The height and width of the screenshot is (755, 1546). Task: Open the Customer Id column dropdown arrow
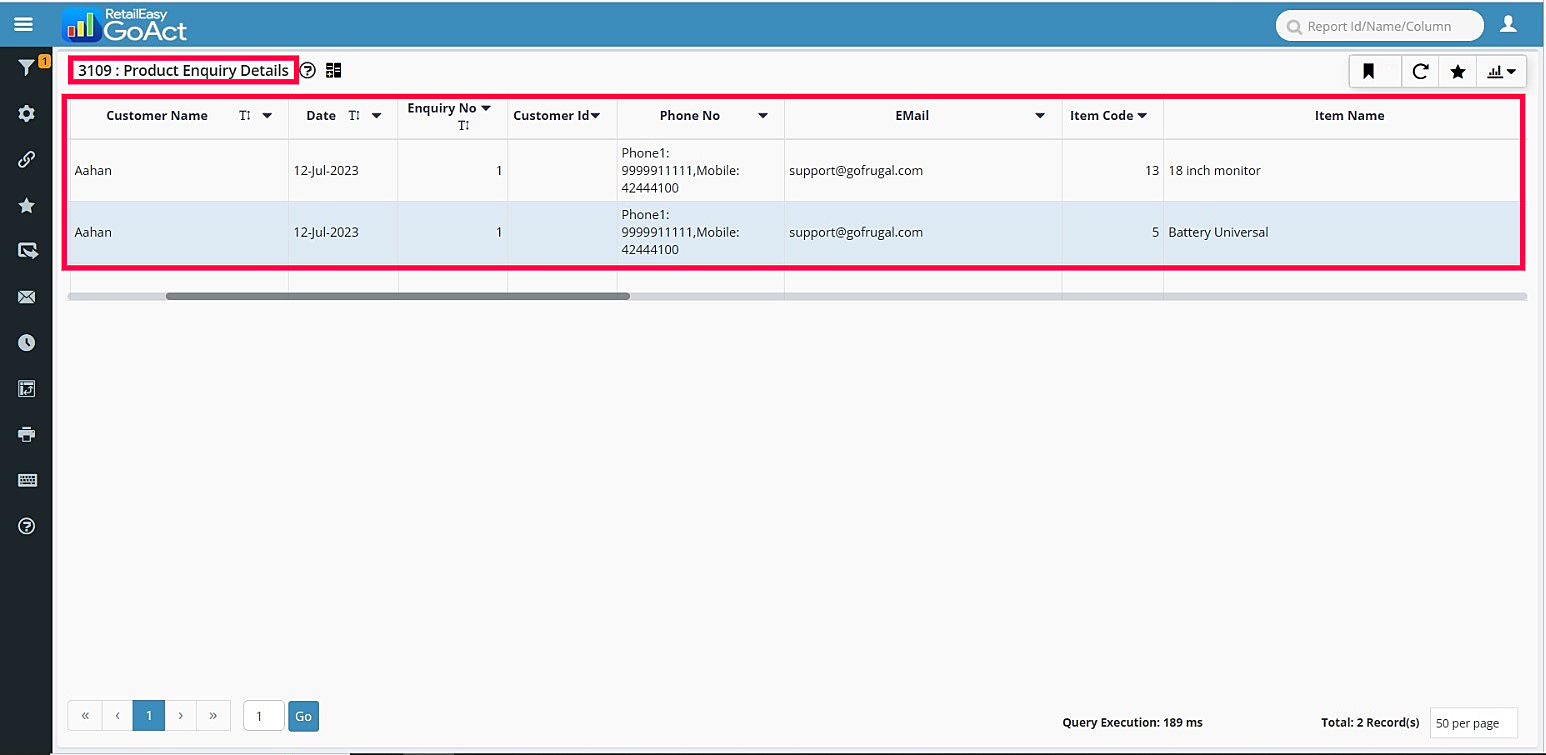point(596,116)
